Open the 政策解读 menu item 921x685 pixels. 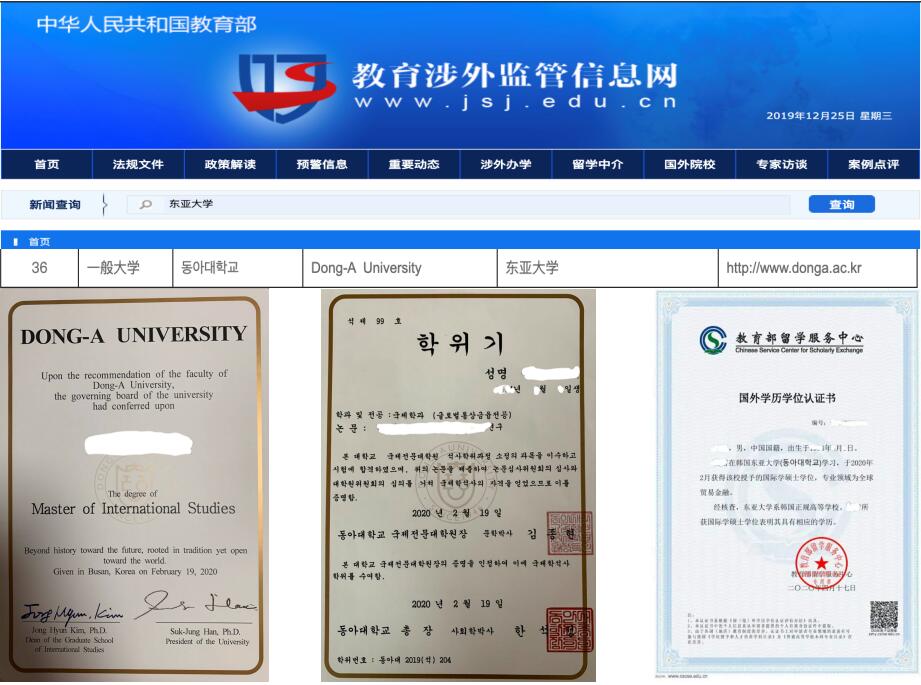[230, 164]
